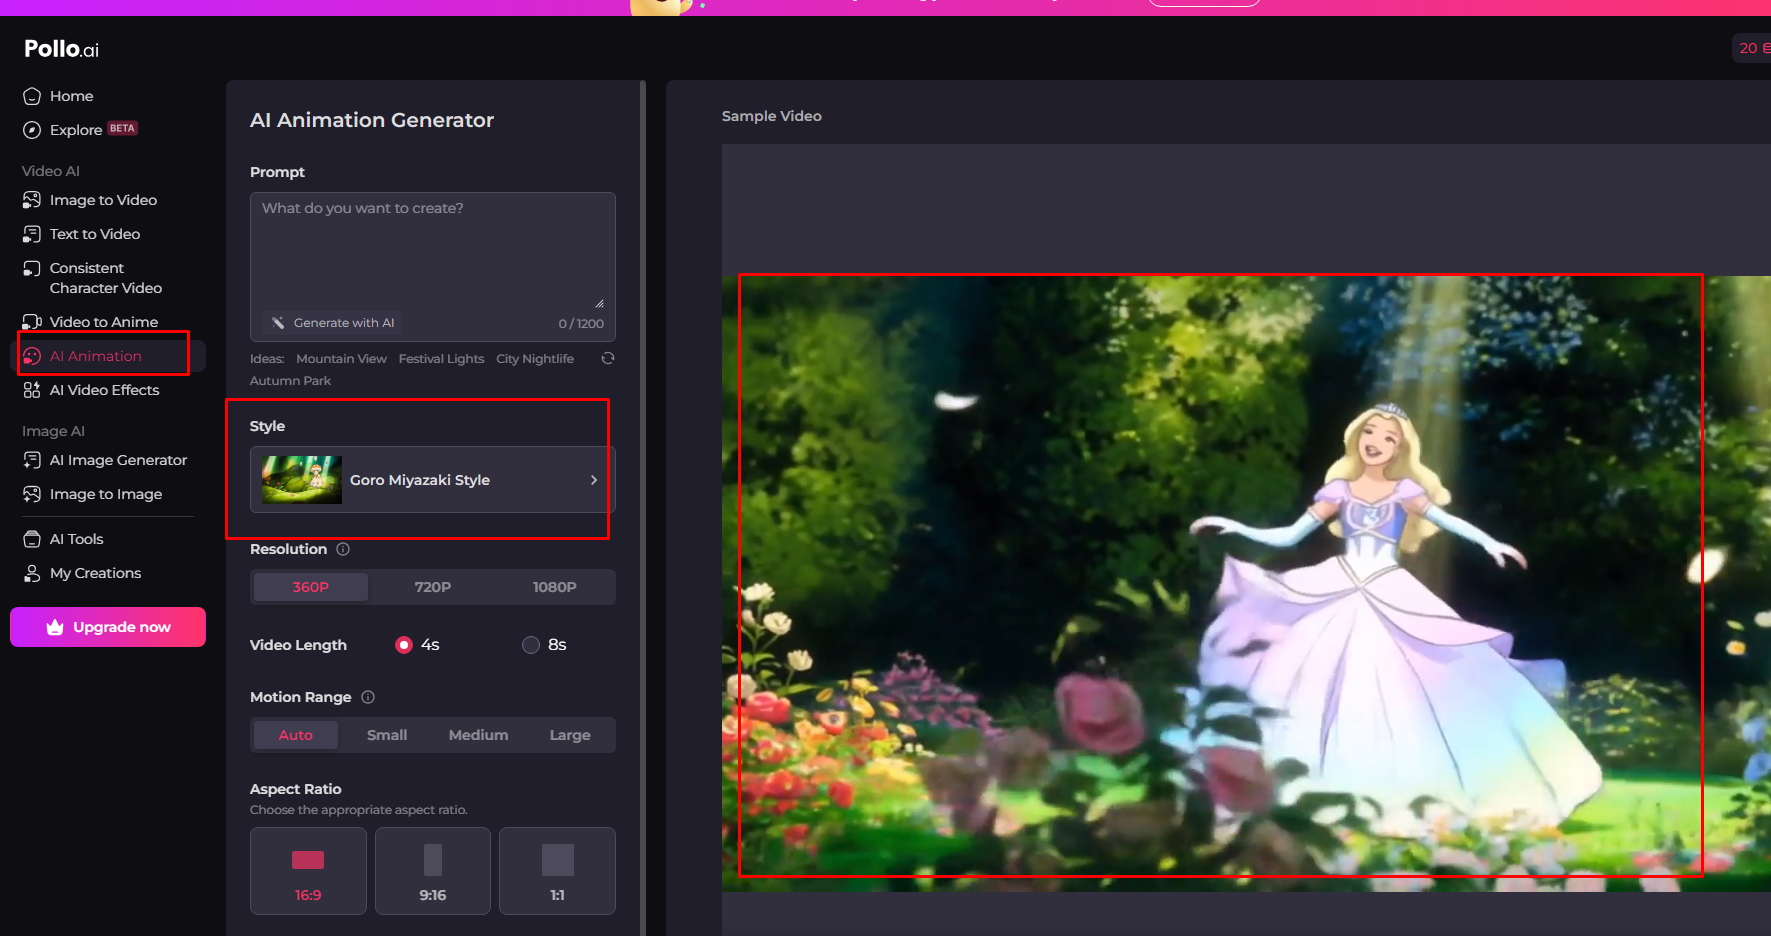Click the Explore compass icon
The width and height of the screenshot is (1771, 936).
click(x=32, y=130)
